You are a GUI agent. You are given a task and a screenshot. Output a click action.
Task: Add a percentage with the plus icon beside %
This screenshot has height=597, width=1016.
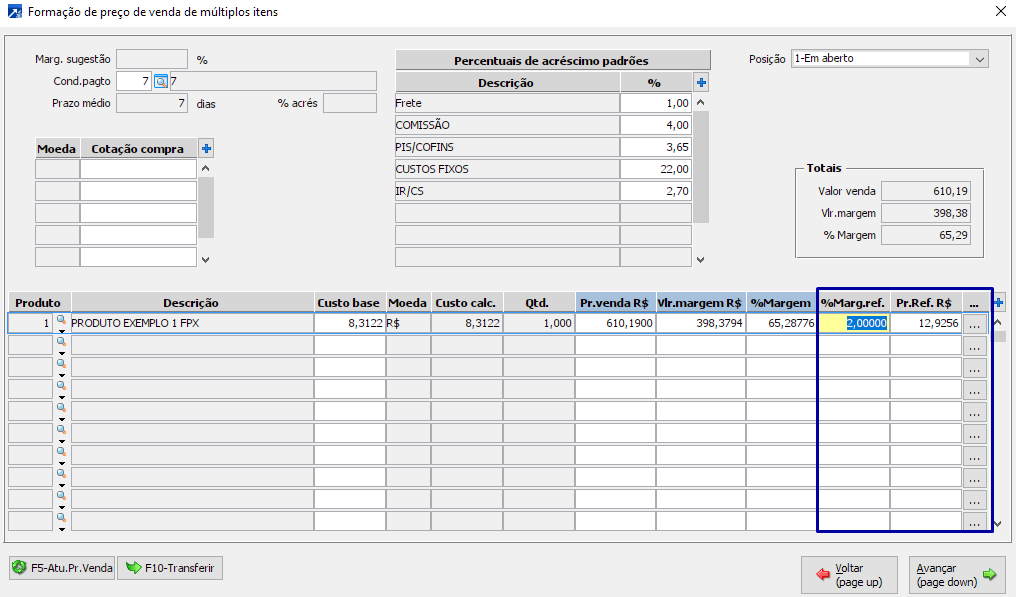tap(701, 83)
